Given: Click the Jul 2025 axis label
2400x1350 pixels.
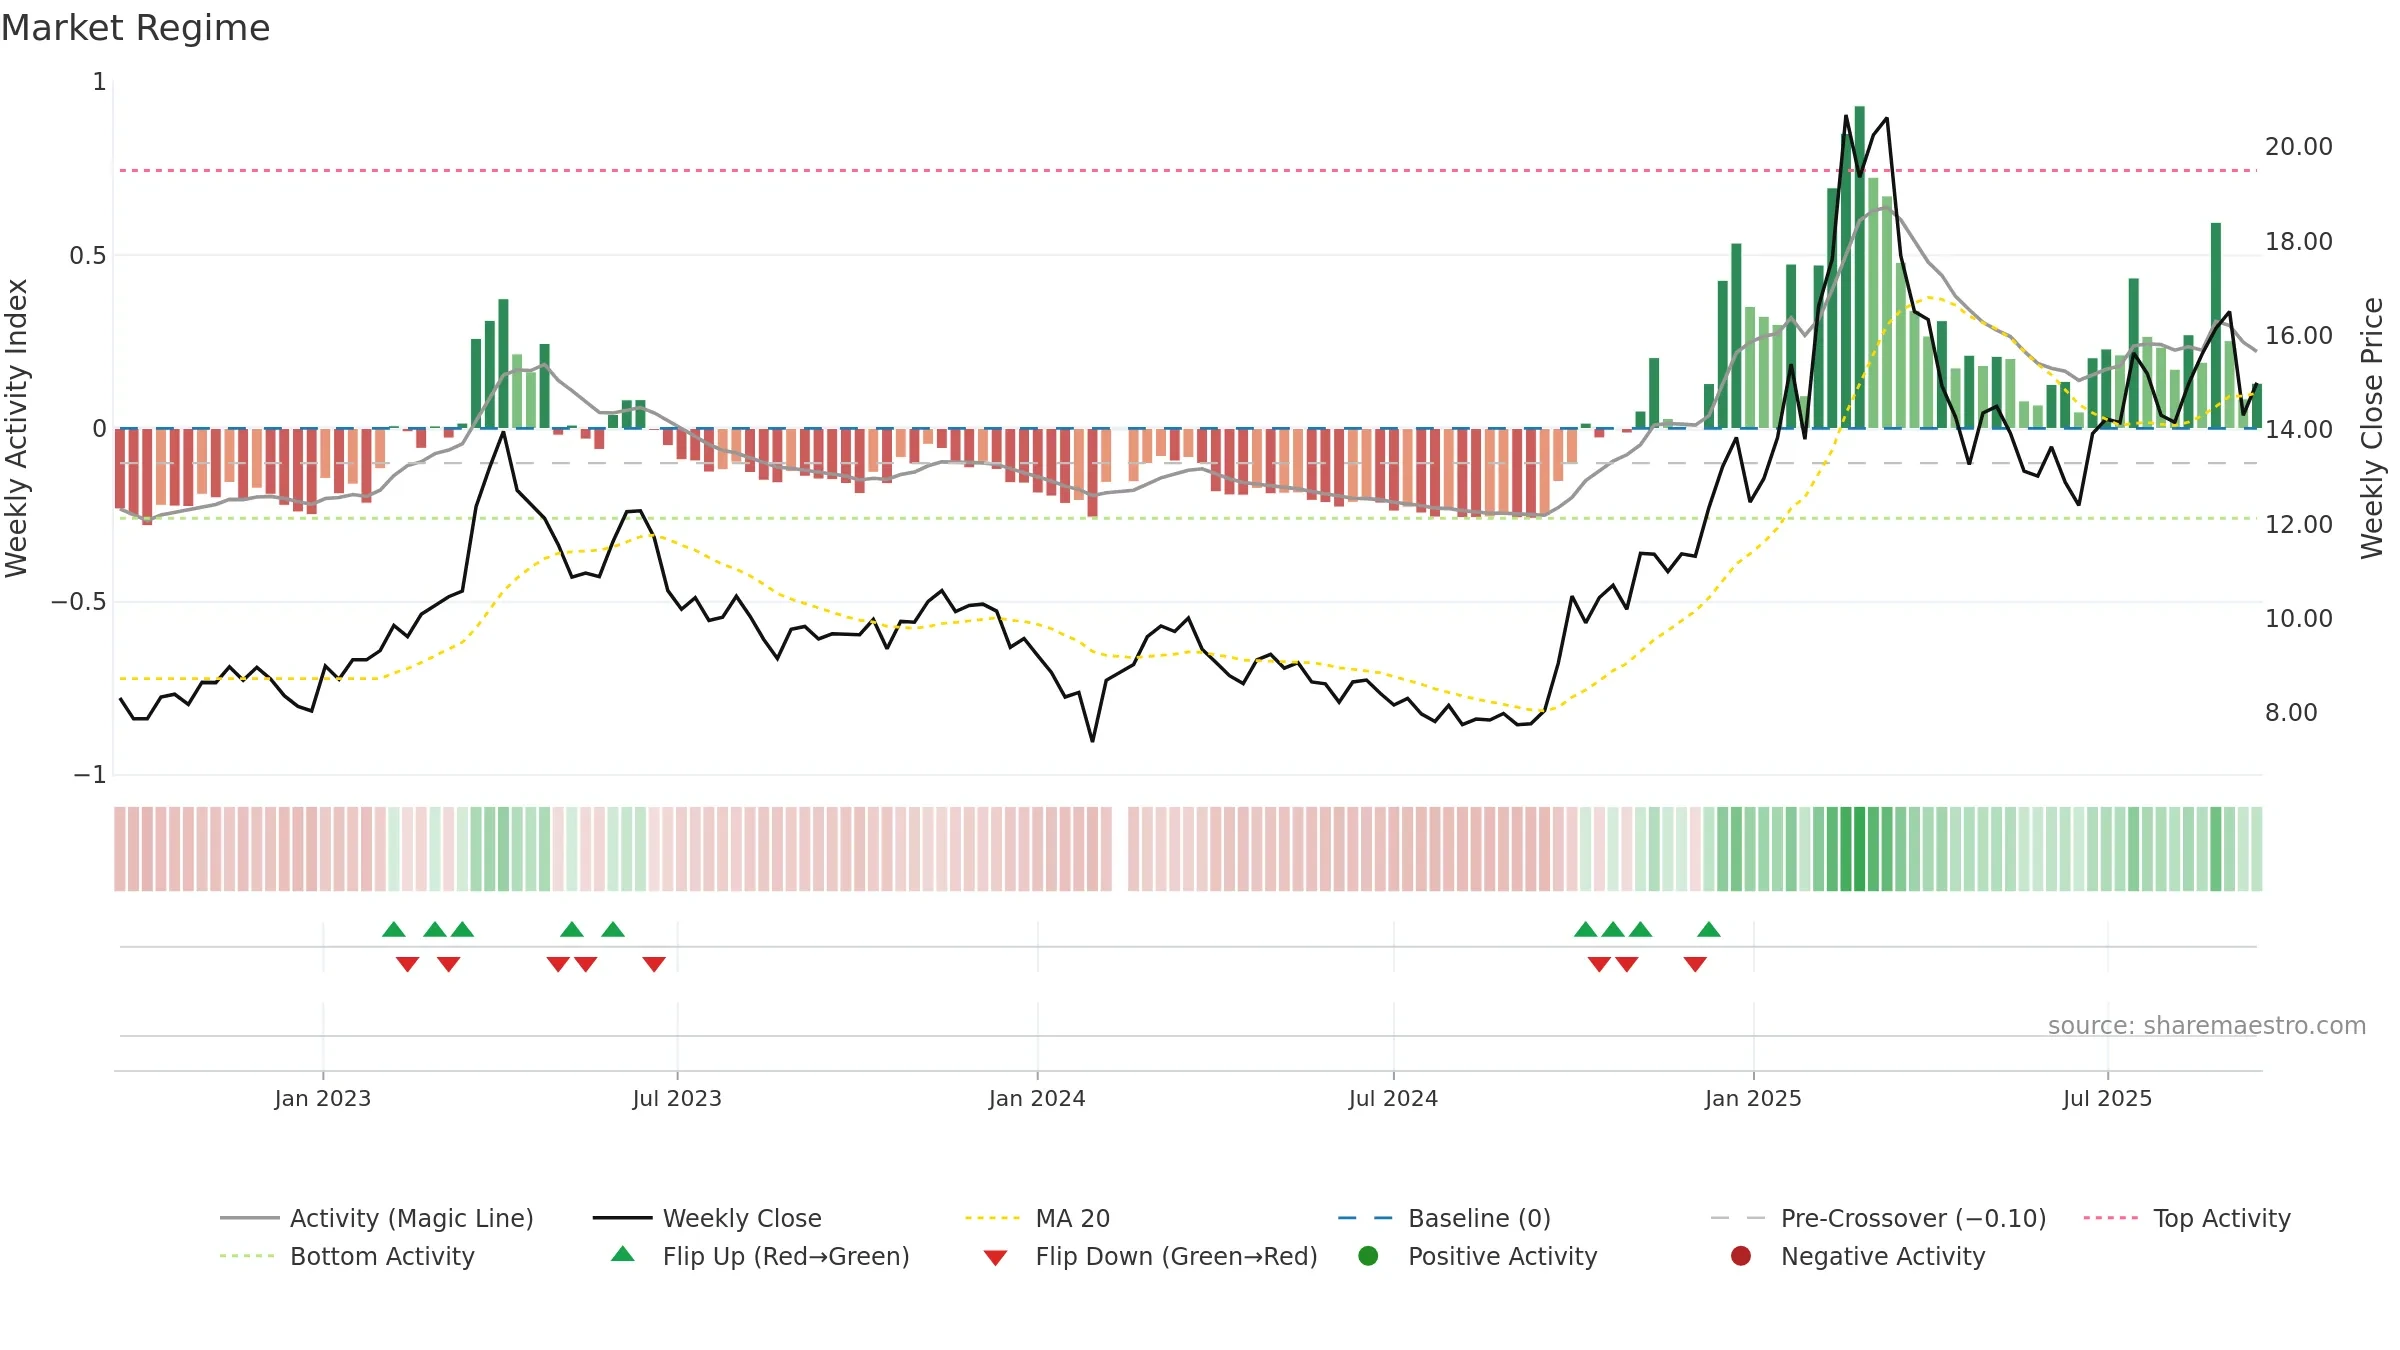Looking at the screenshot, I should tap(2107, 1098).
